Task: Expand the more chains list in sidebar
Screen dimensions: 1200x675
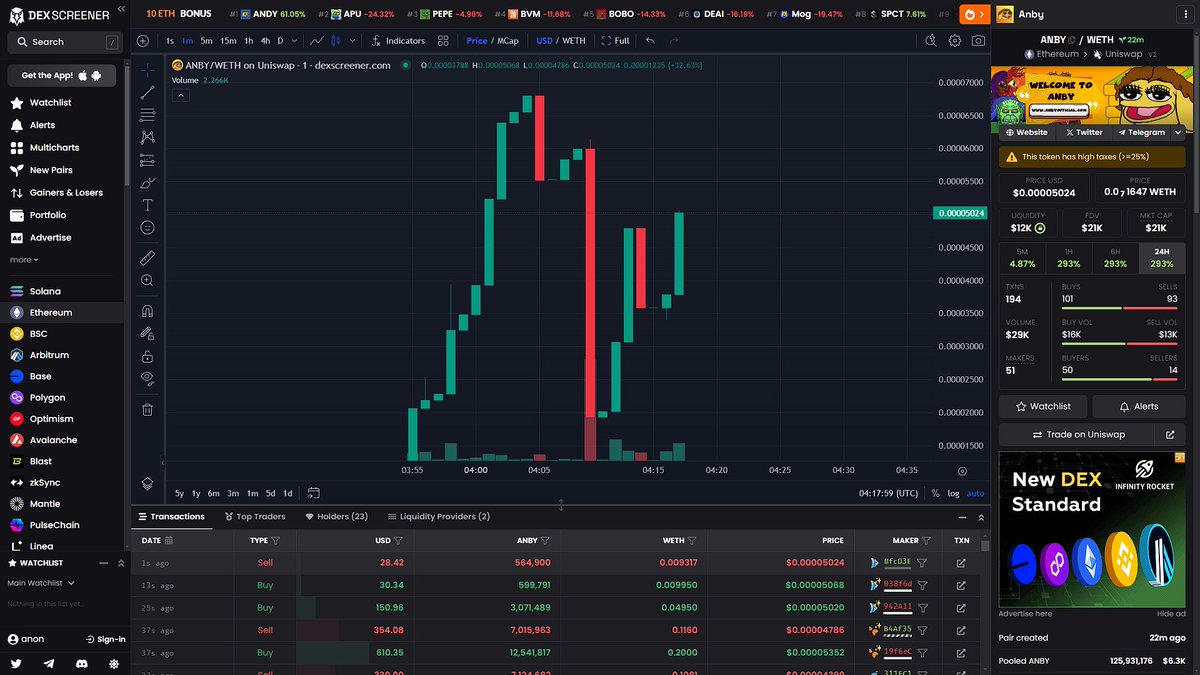Action: point(24,260)
